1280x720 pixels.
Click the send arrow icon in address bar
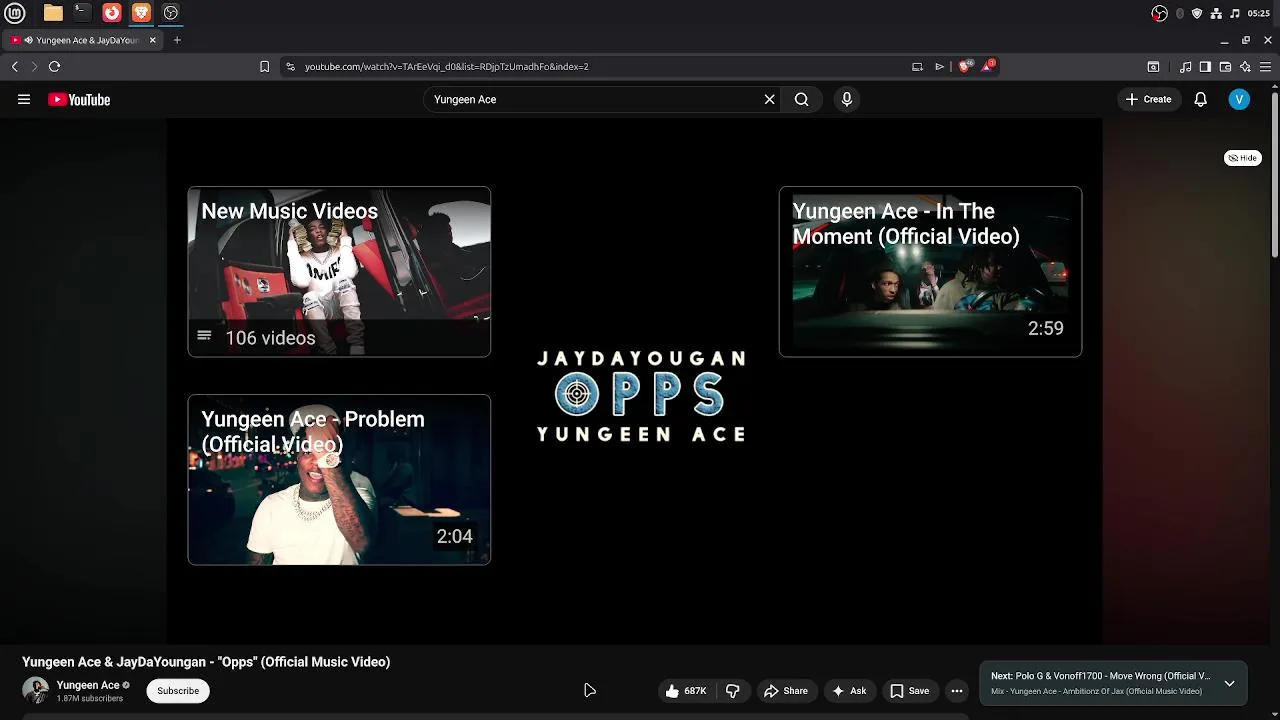click(x=940, y=66)
